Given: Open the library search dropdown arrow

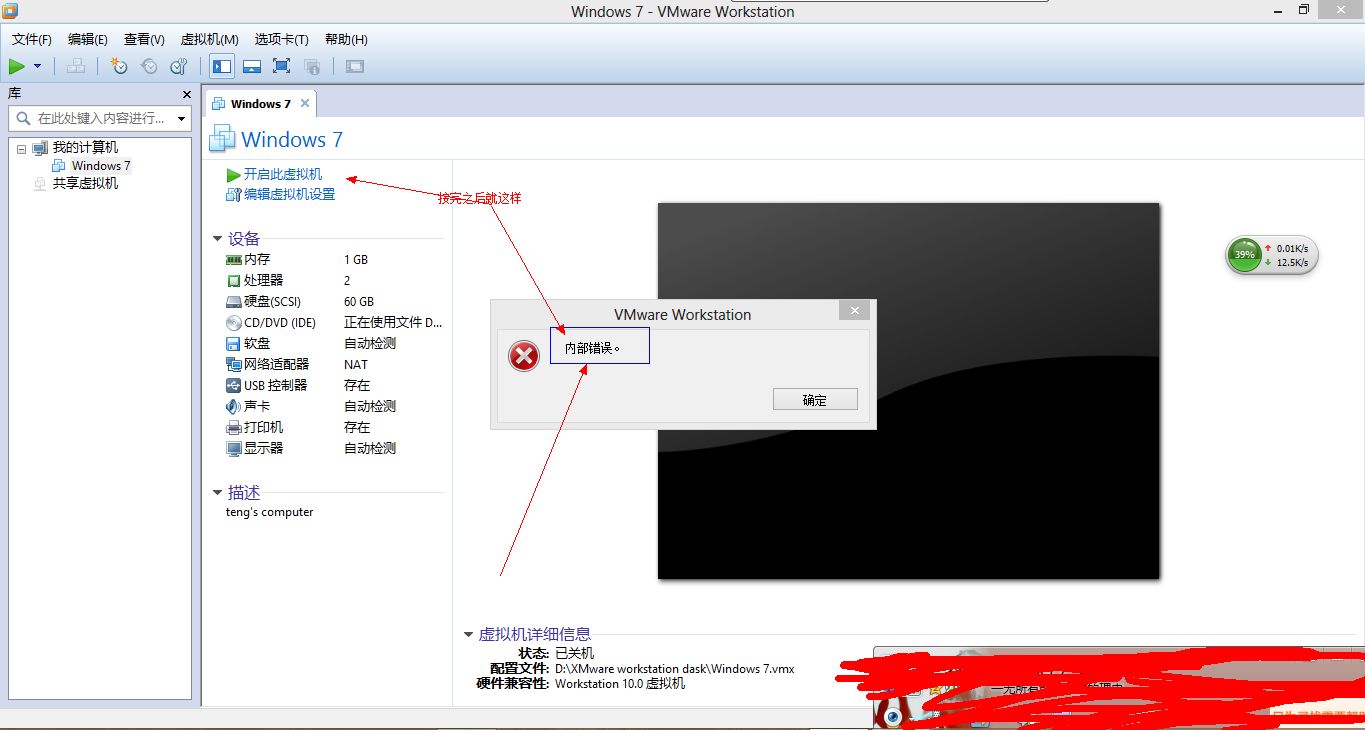Looking at the screenshot, I should click(181, 119).
